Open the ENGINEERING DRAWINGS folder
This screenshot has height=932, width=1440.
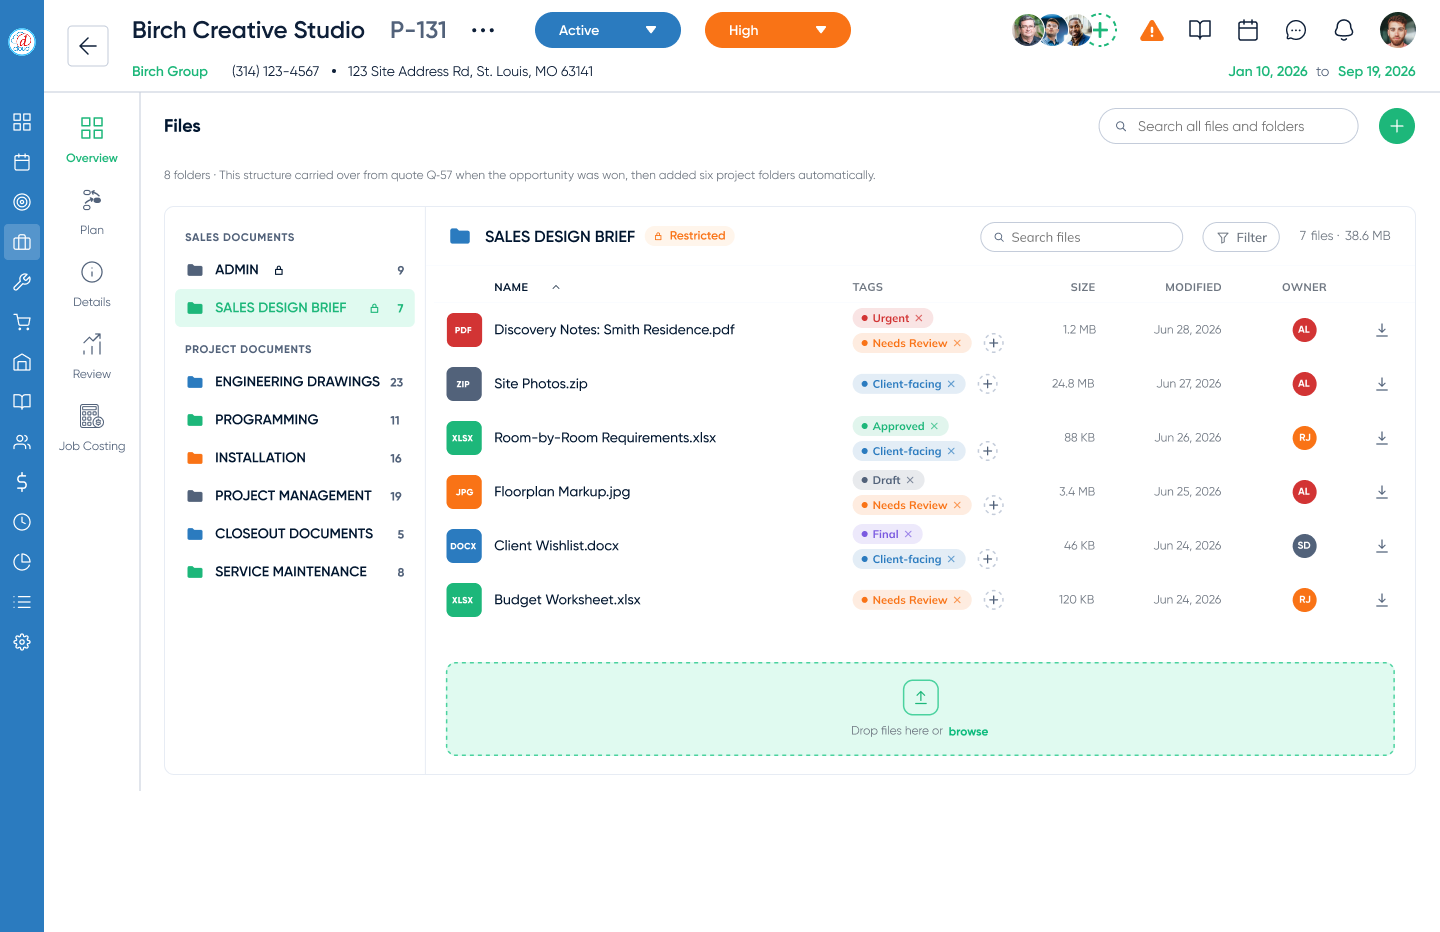(x=295, y=382)
